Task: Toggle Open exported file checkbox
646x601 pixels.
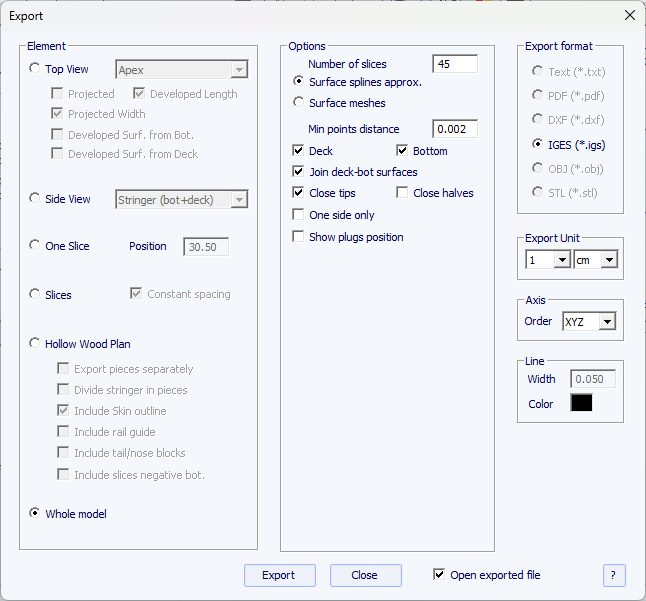Action: click(x=439, y=574)
